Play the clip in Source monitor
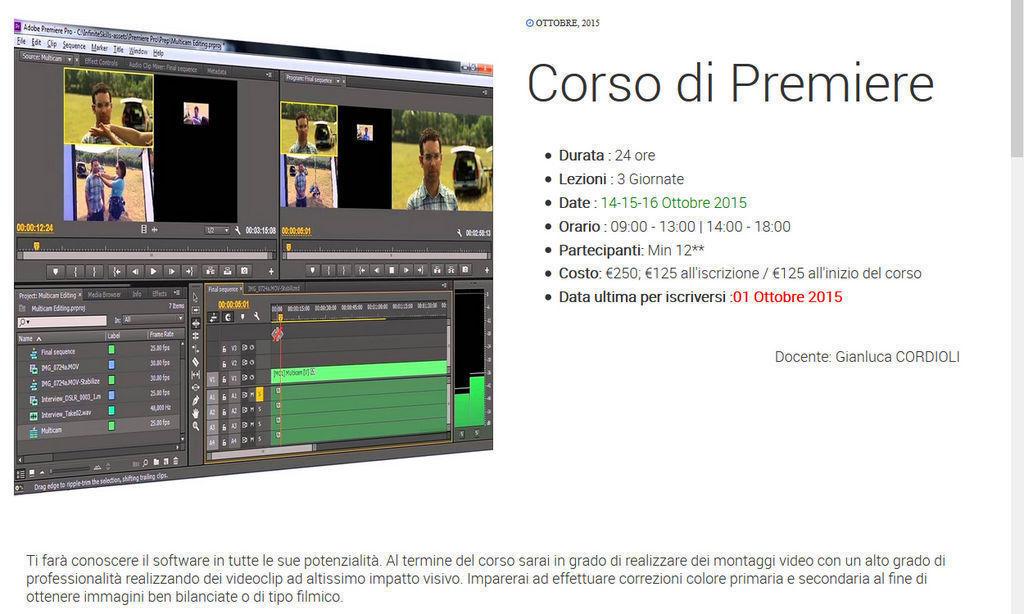 point(153,271)
